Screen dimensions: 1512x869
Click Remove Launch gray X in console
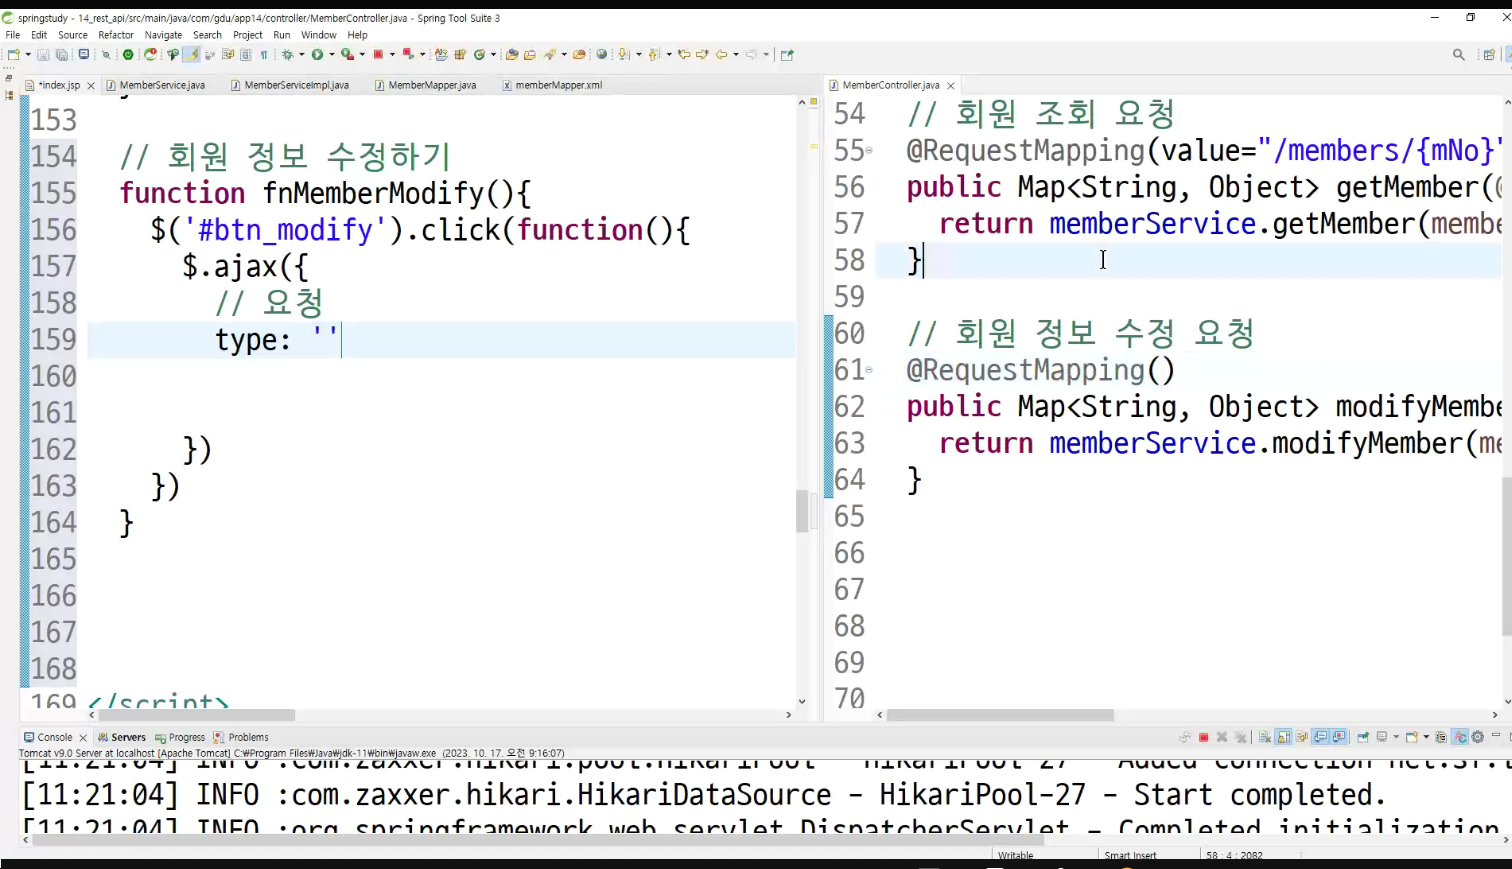pyautogui.click(x=1222, y=737)
